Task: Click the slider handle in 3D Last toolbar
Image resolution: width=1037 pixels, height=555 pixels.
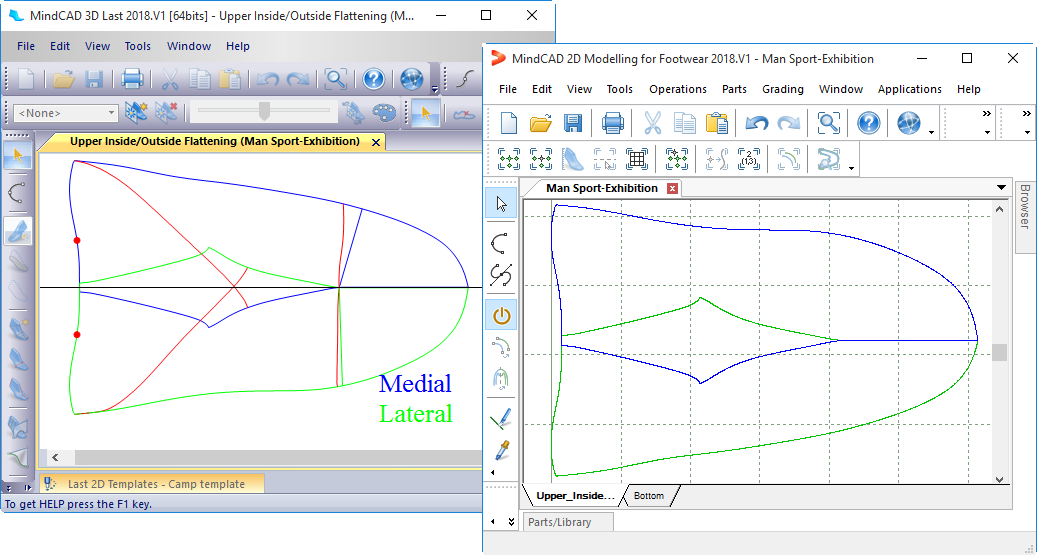Action: tap(265, 111)
